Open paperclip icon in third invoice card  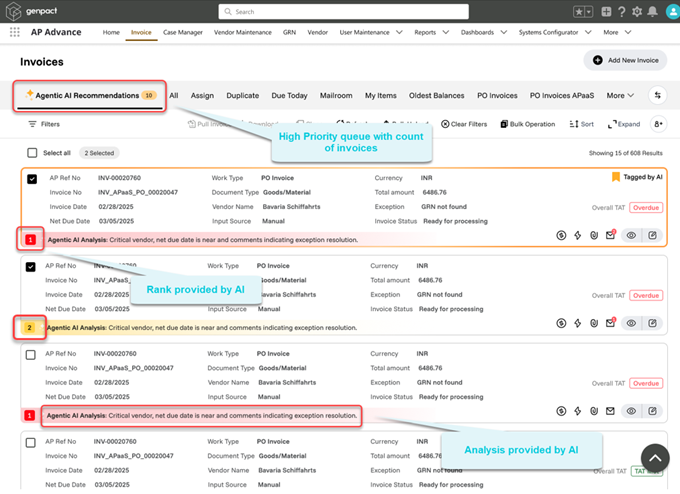[594, 411]
